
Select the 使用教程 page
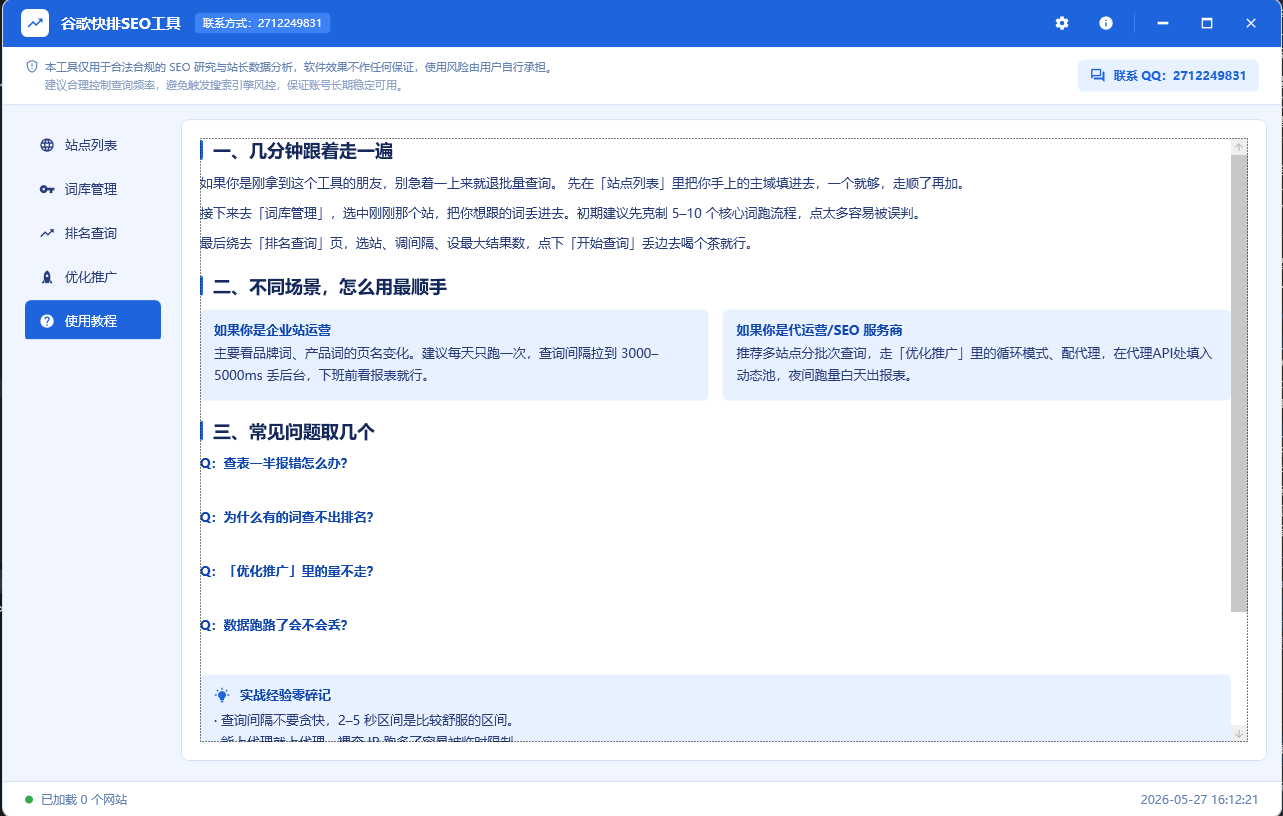93,321
